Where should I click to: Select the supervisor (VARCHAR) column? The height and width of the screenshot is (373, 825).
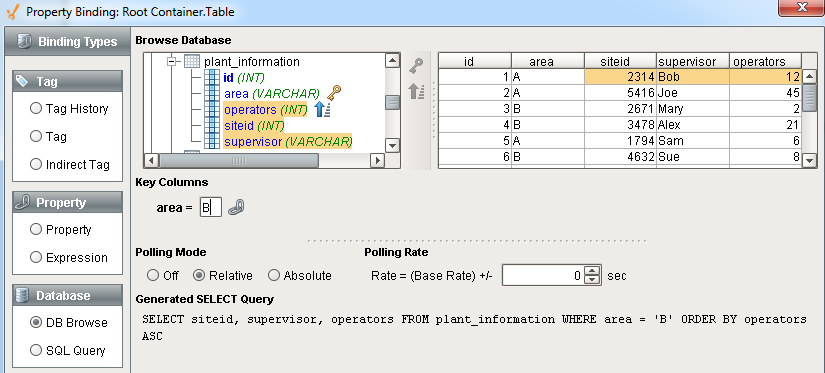pos(288,142)
